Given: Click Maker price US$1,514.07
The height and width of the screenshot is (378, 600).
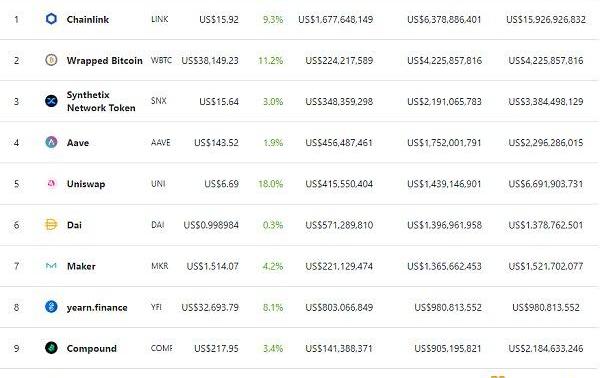Looking at the screenshot, I should [x=212, y=266].
